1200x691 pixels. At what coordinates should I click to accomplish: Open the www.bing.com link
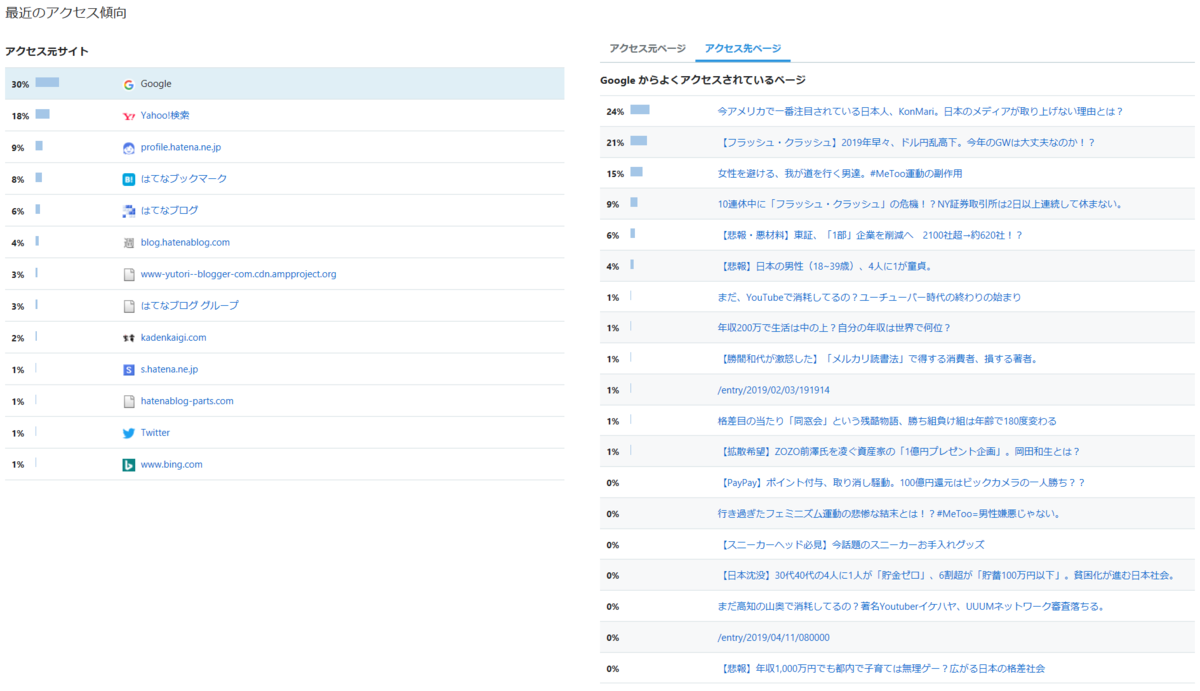coord(172,465)
